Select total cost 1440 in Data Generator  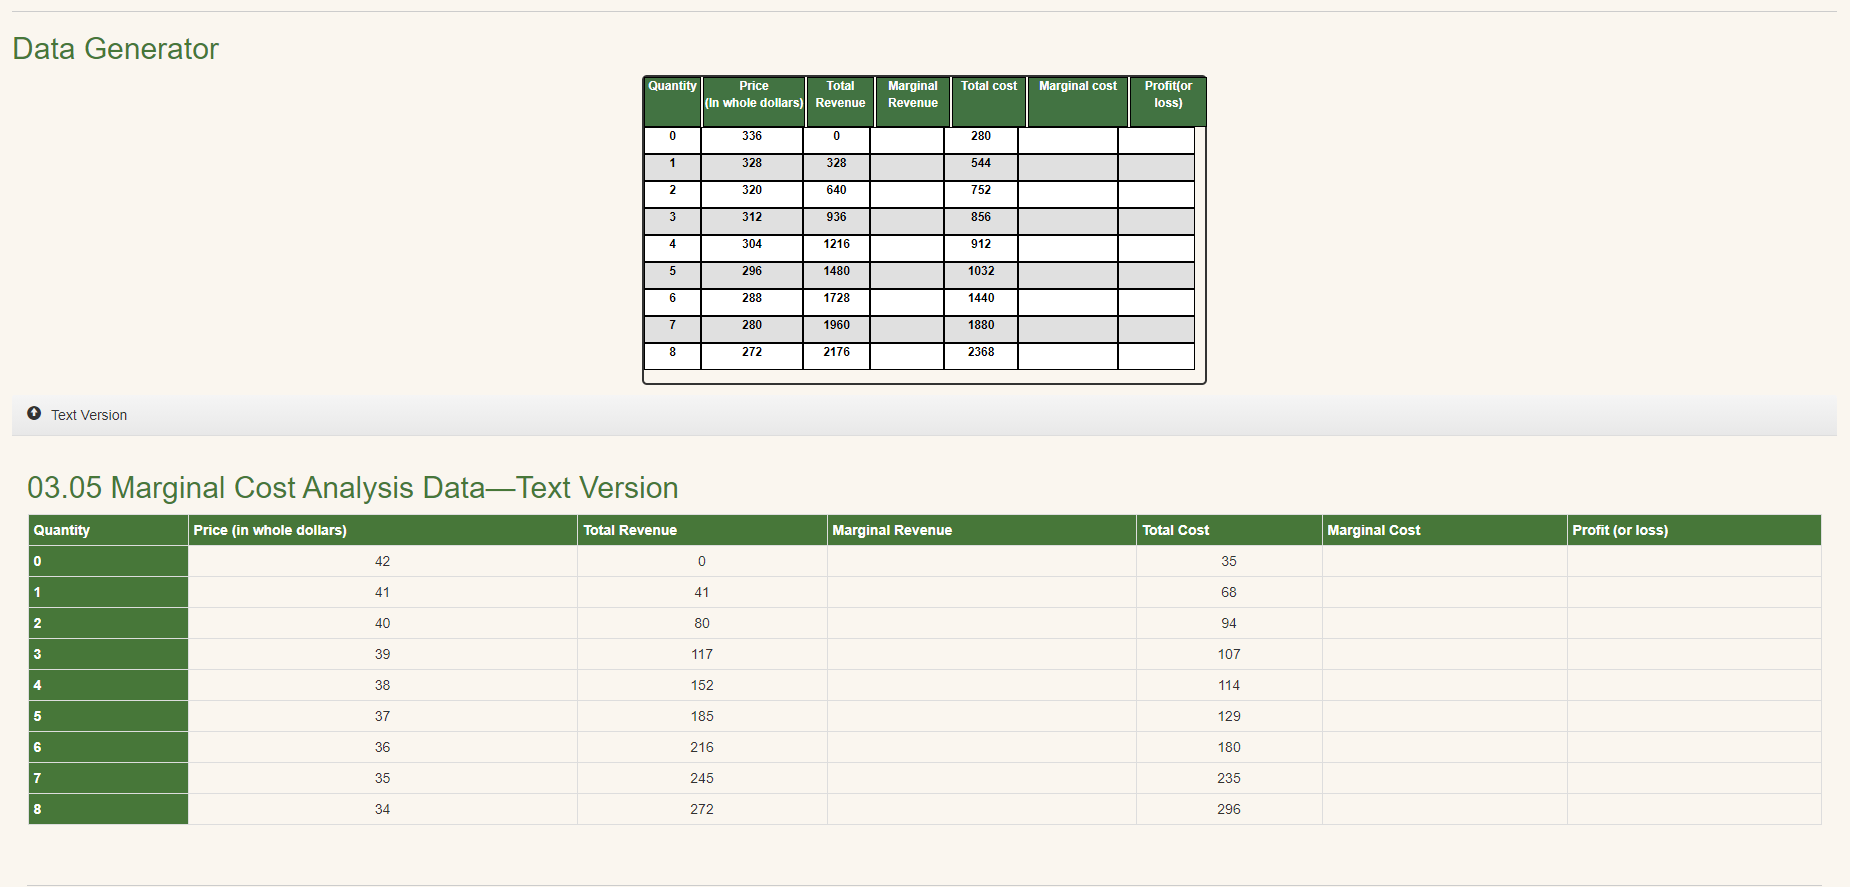(981, 298)
